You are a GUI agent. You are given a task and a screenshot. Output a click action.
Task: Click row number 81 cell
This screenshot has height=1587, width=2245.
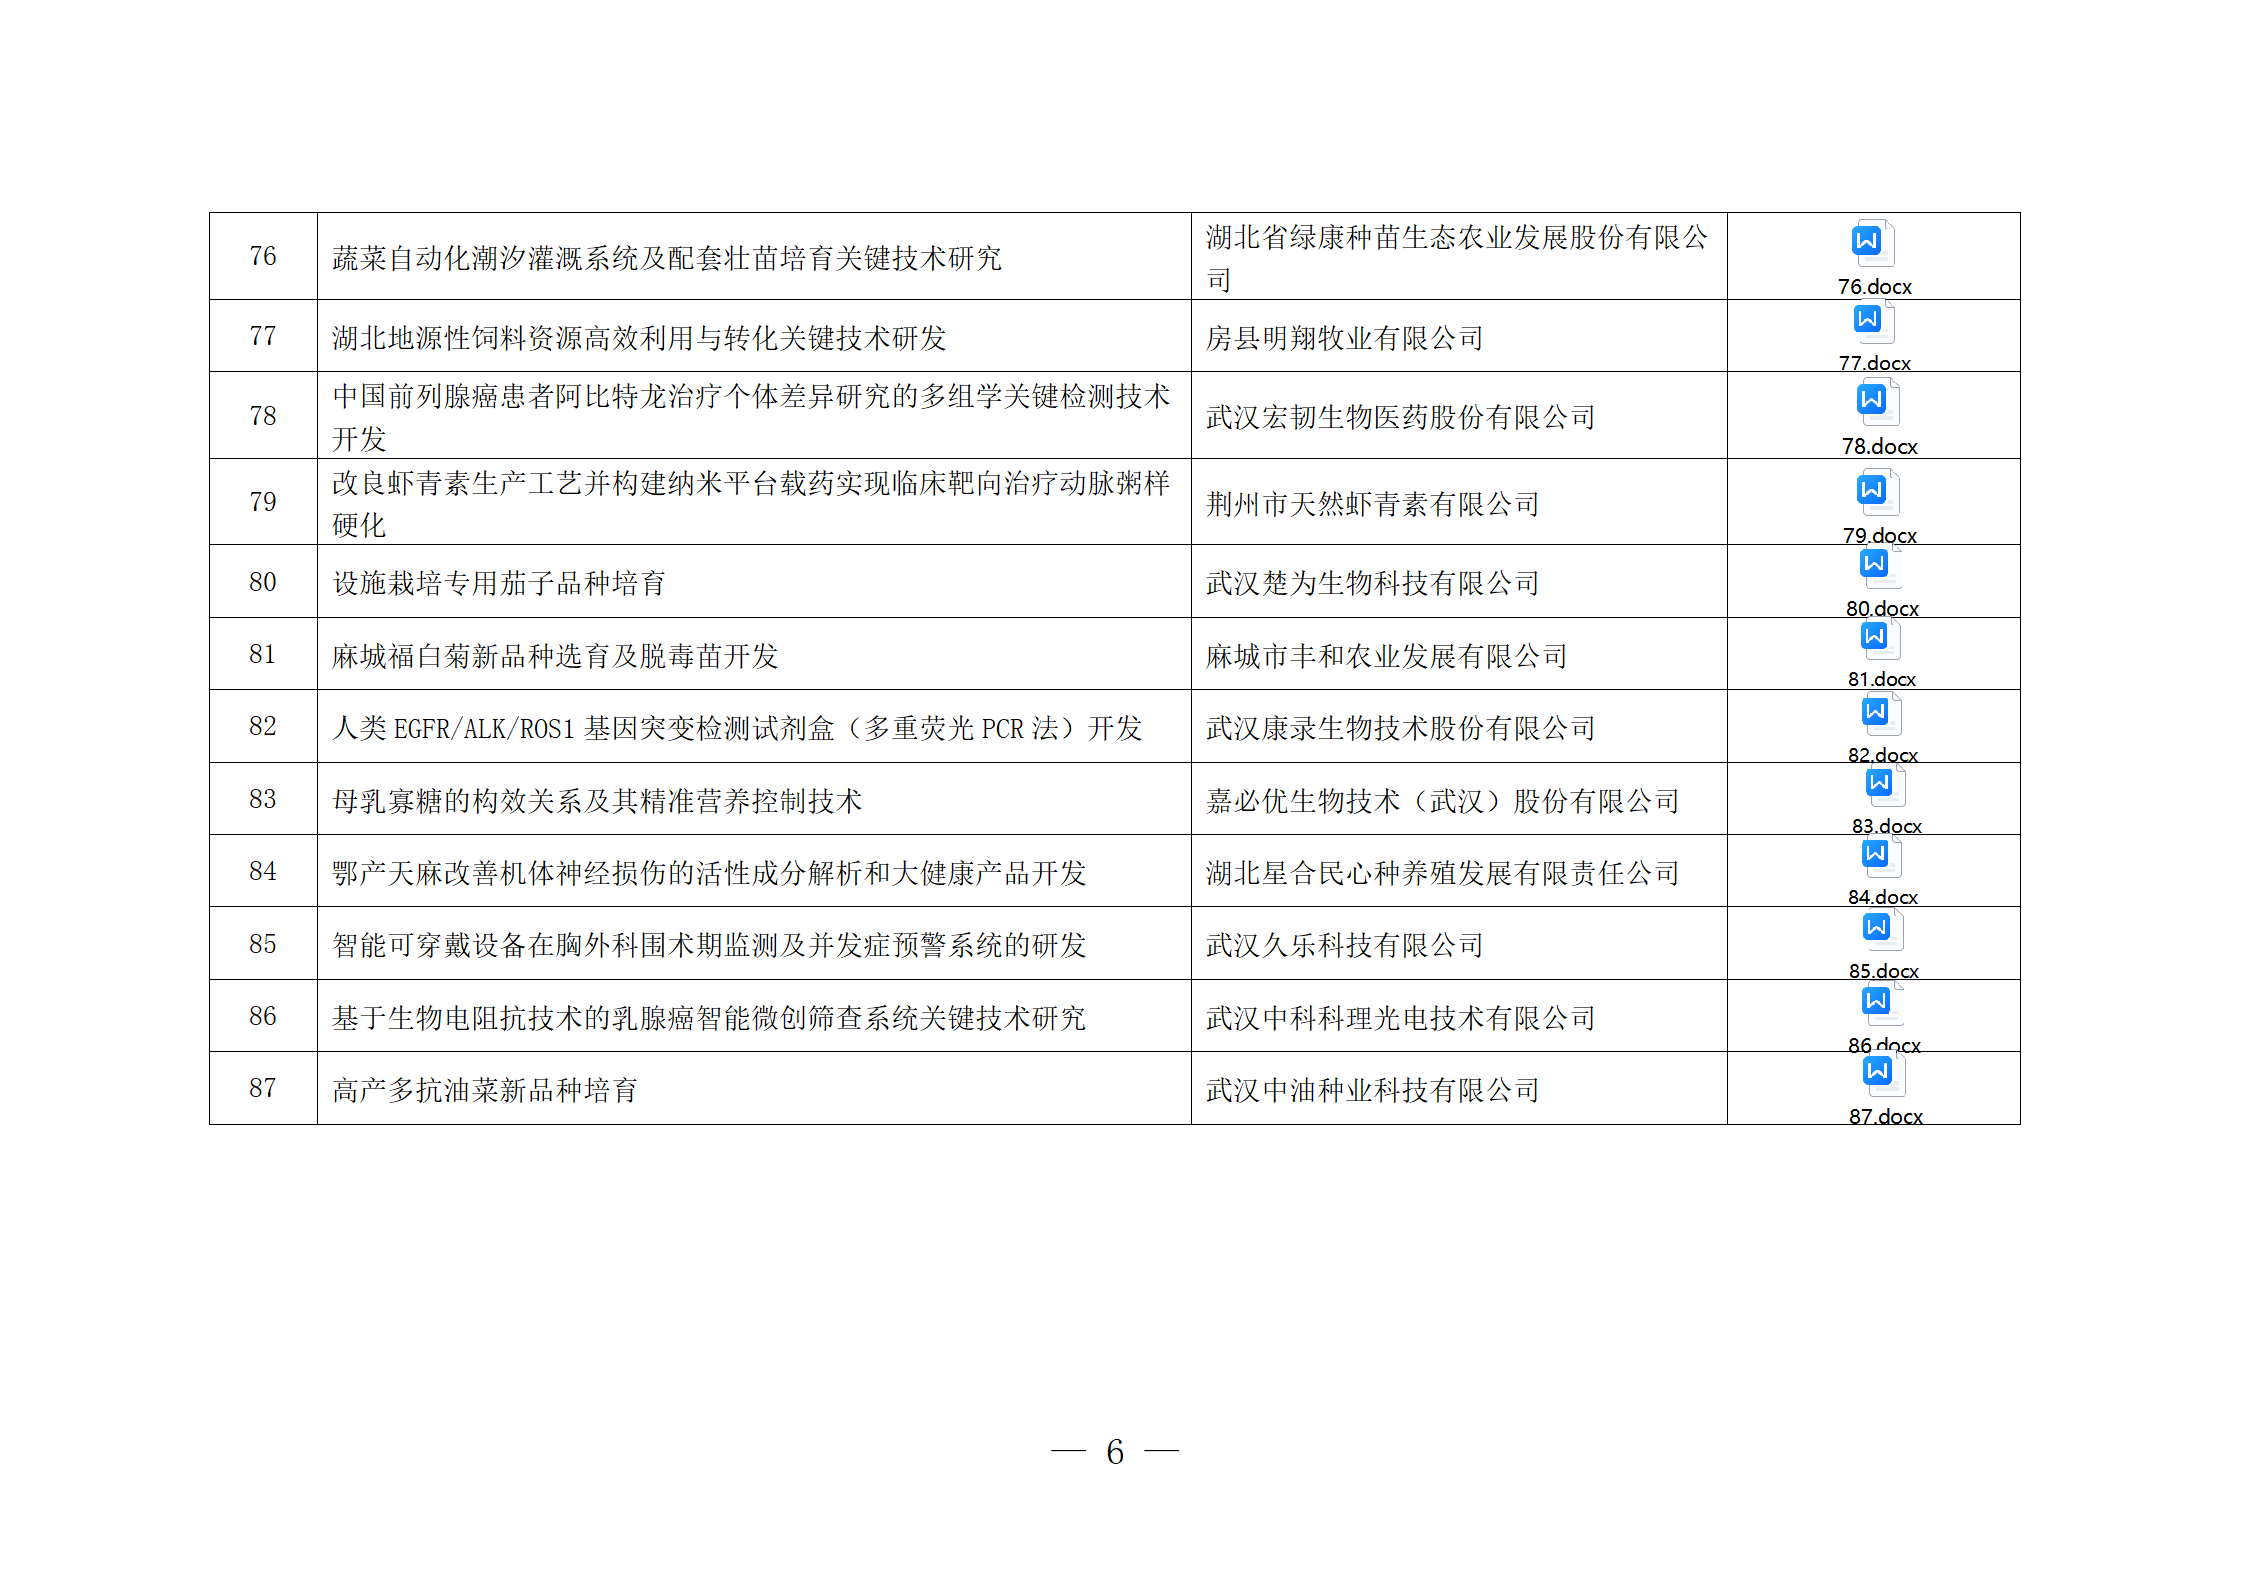[263, 654]
